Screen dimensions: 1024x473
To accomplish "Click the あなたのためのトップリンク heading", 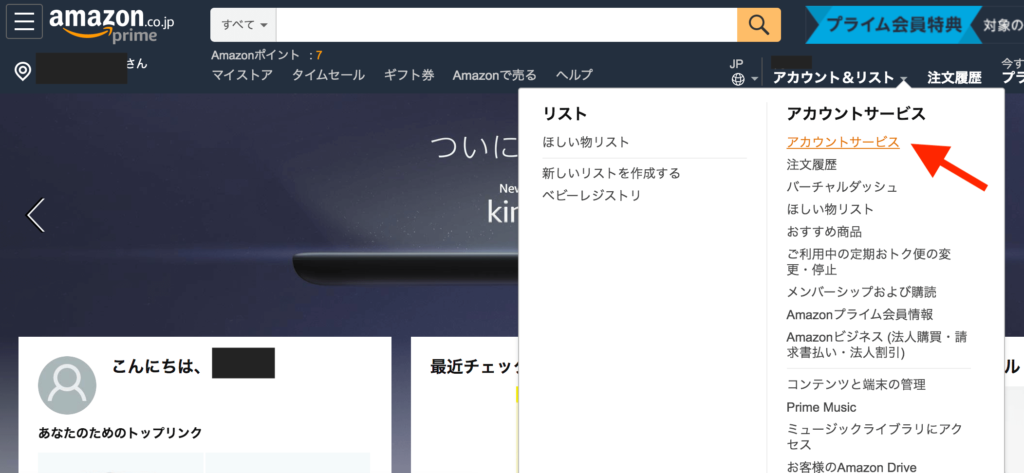I will (x=120, y=432).
